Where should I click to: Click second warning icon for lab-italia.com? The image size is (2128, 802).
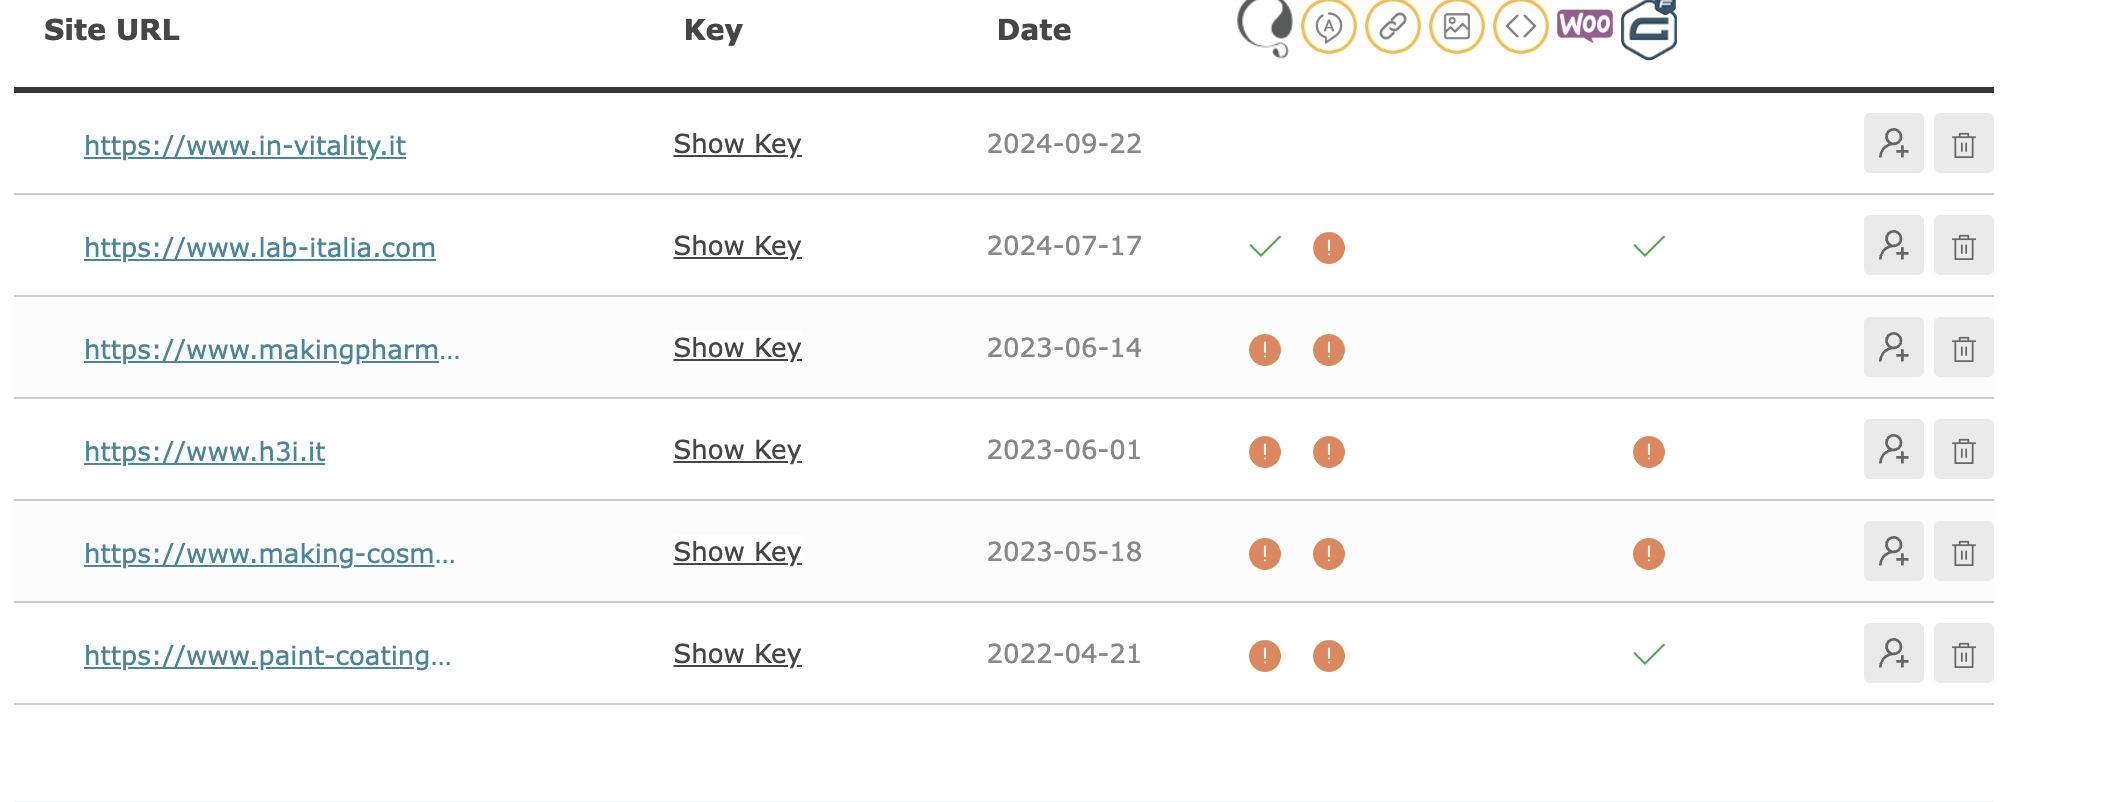coord(1329,248)
